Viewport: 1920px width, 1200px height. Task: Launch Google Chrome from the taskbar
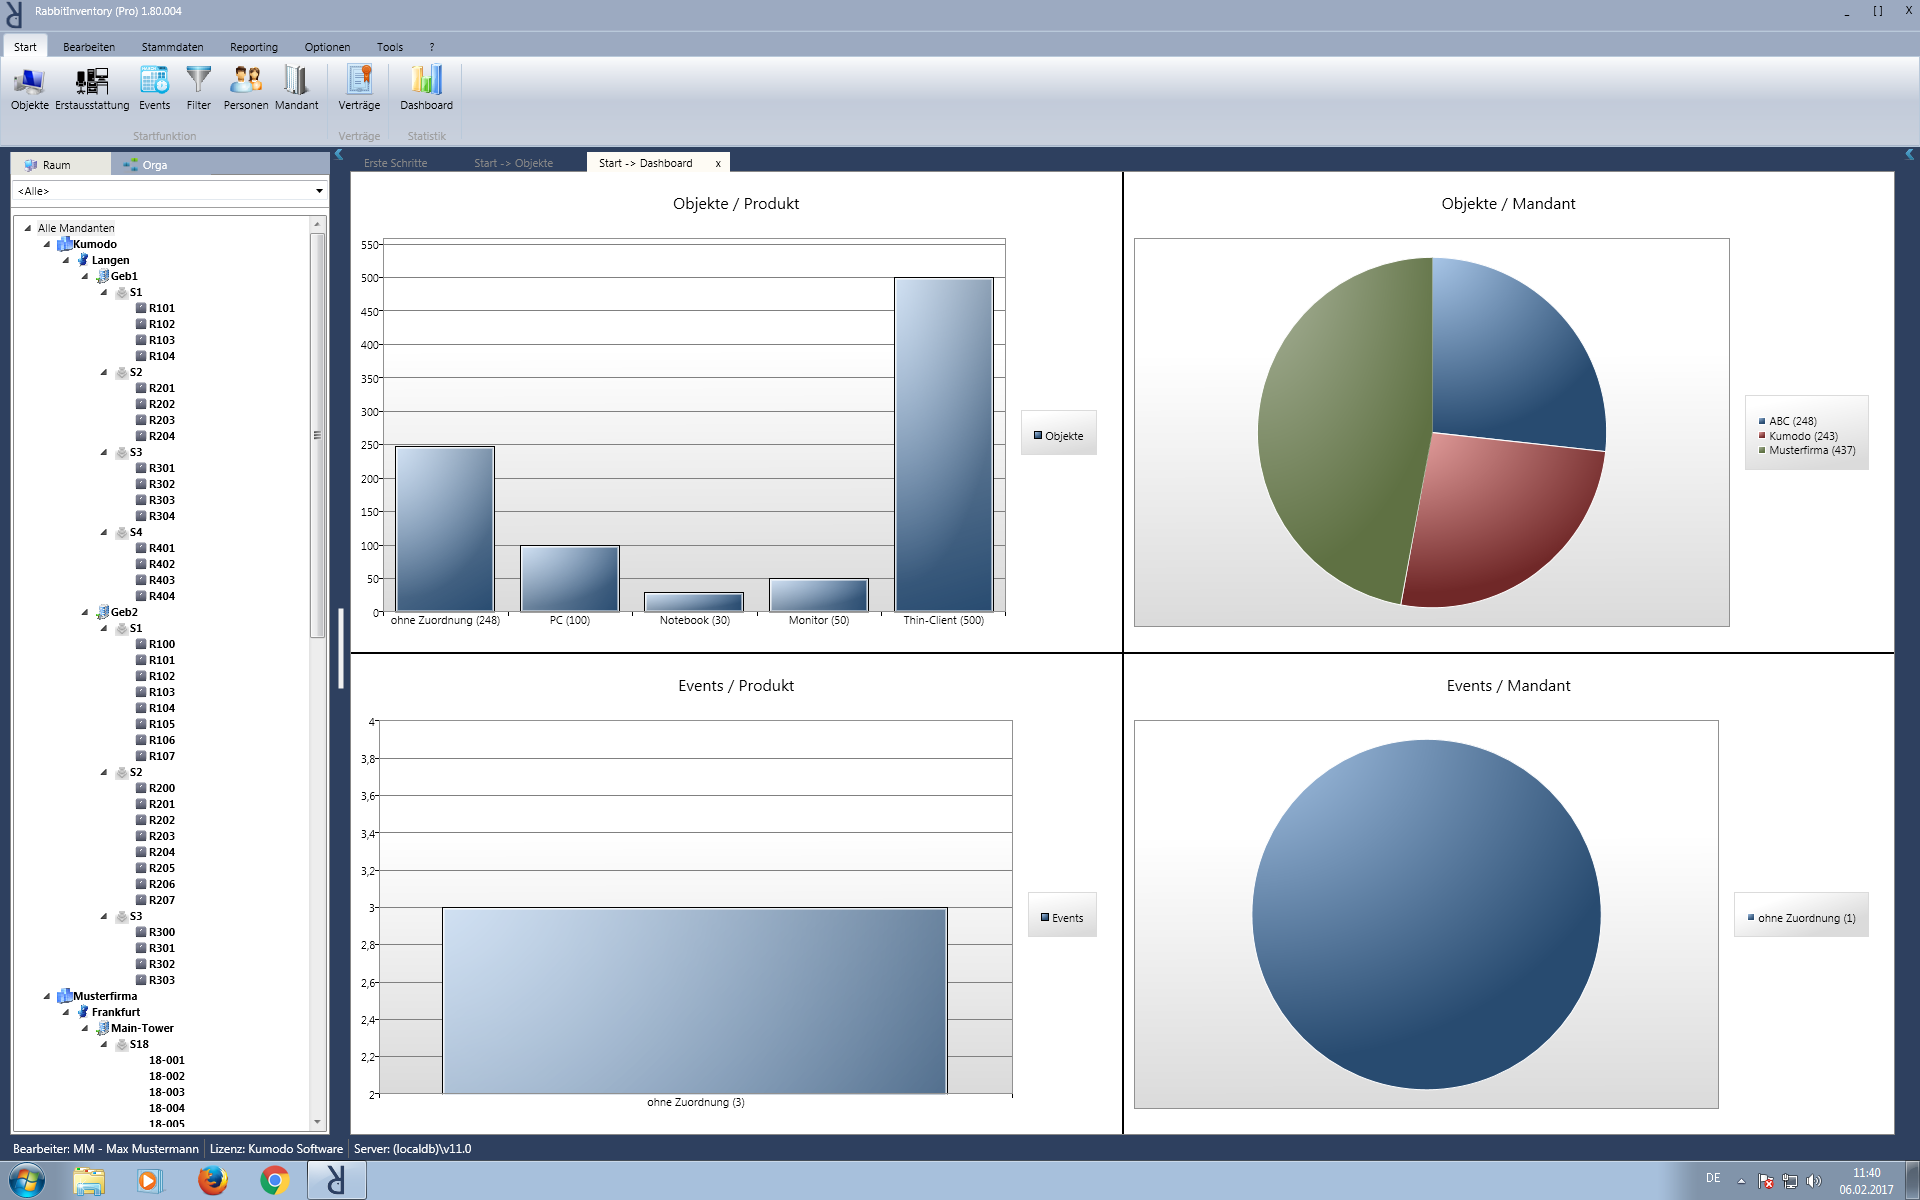[273, 1180]
